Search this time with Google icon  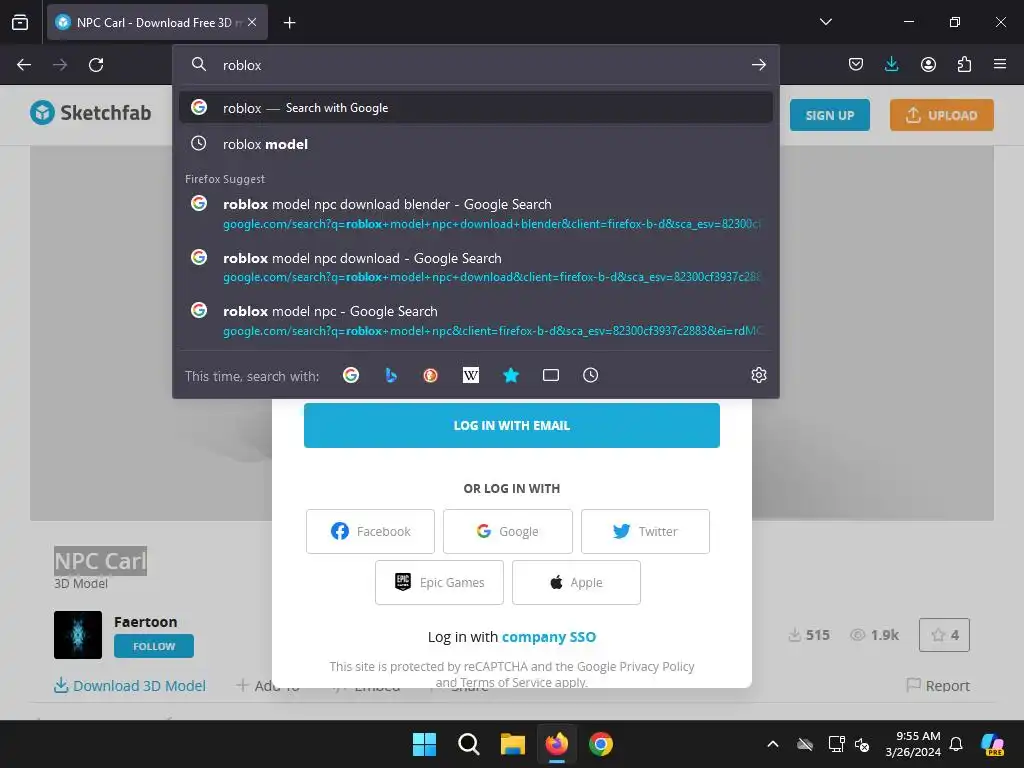click(351, 376)
